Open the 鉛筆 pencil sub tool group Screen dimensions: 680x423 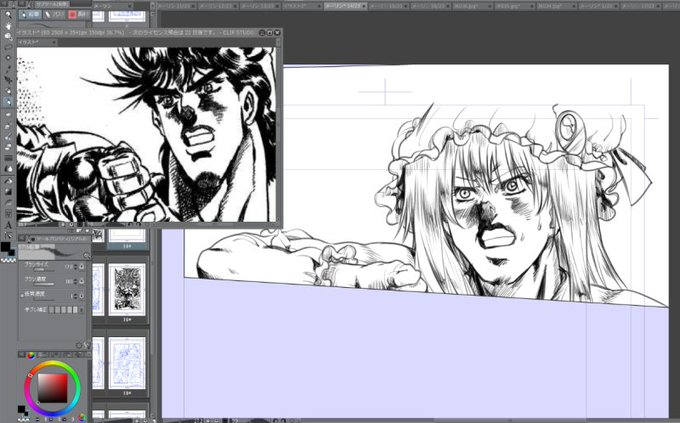tap(30, 14)
